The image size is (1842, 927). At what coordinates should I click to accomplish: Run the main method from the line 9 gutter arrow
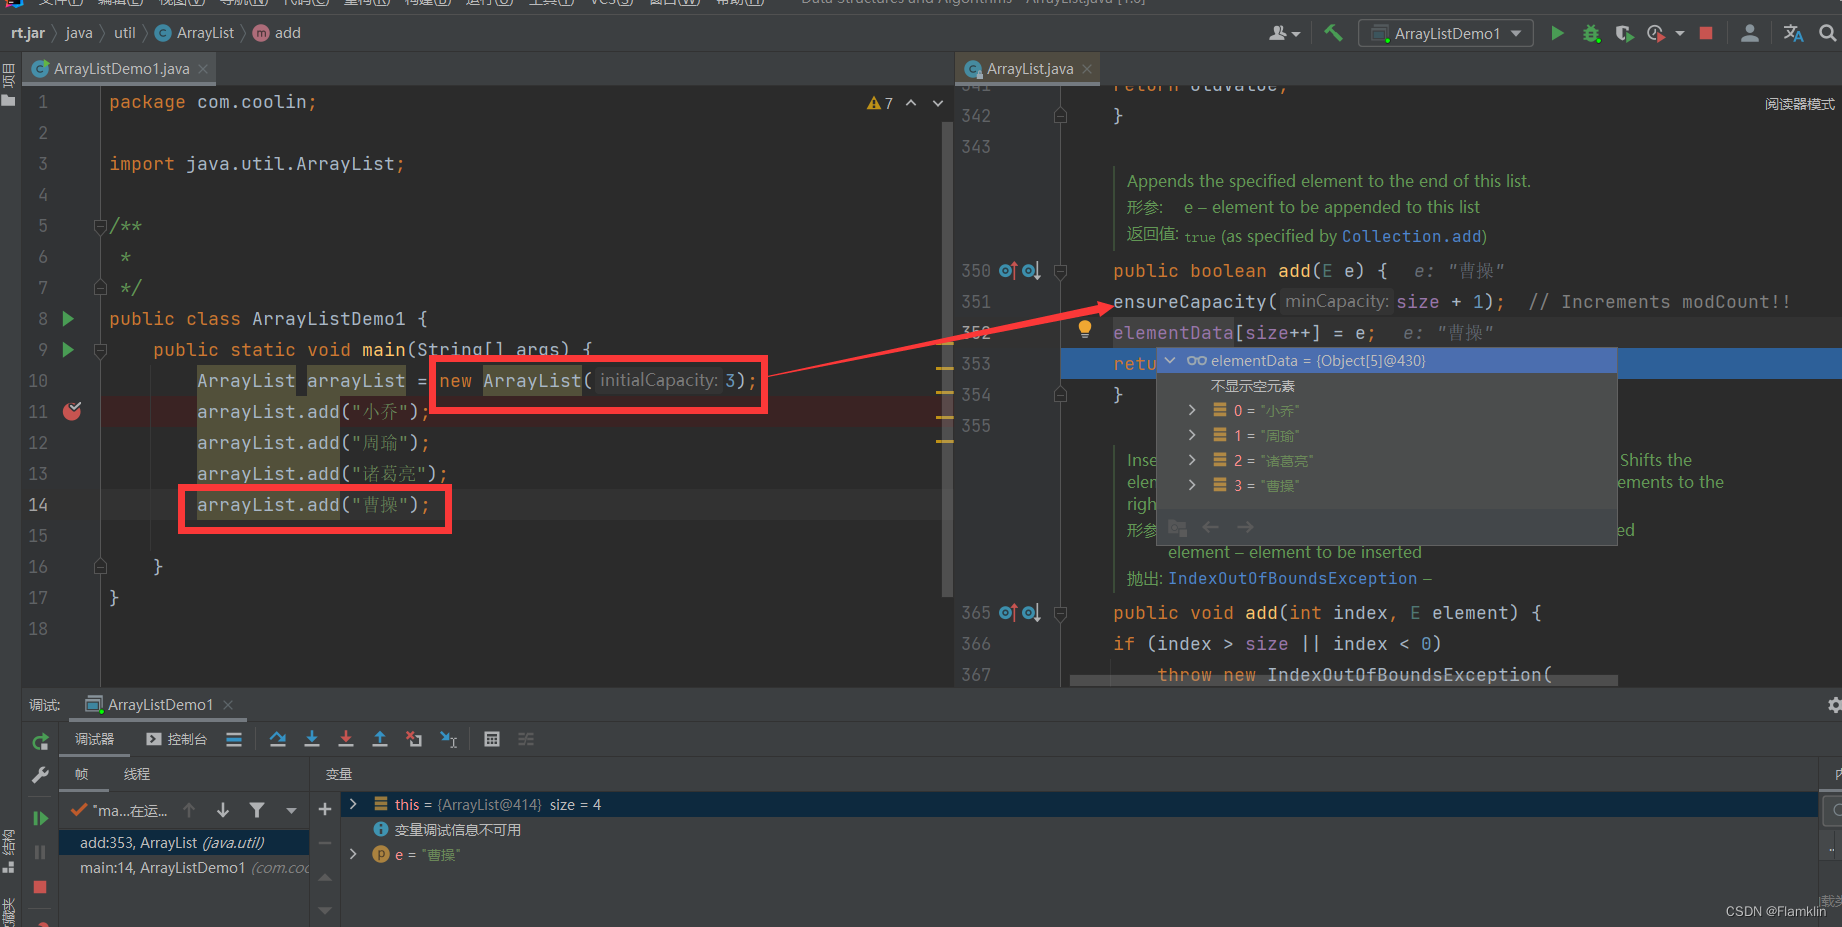(68, 350)
